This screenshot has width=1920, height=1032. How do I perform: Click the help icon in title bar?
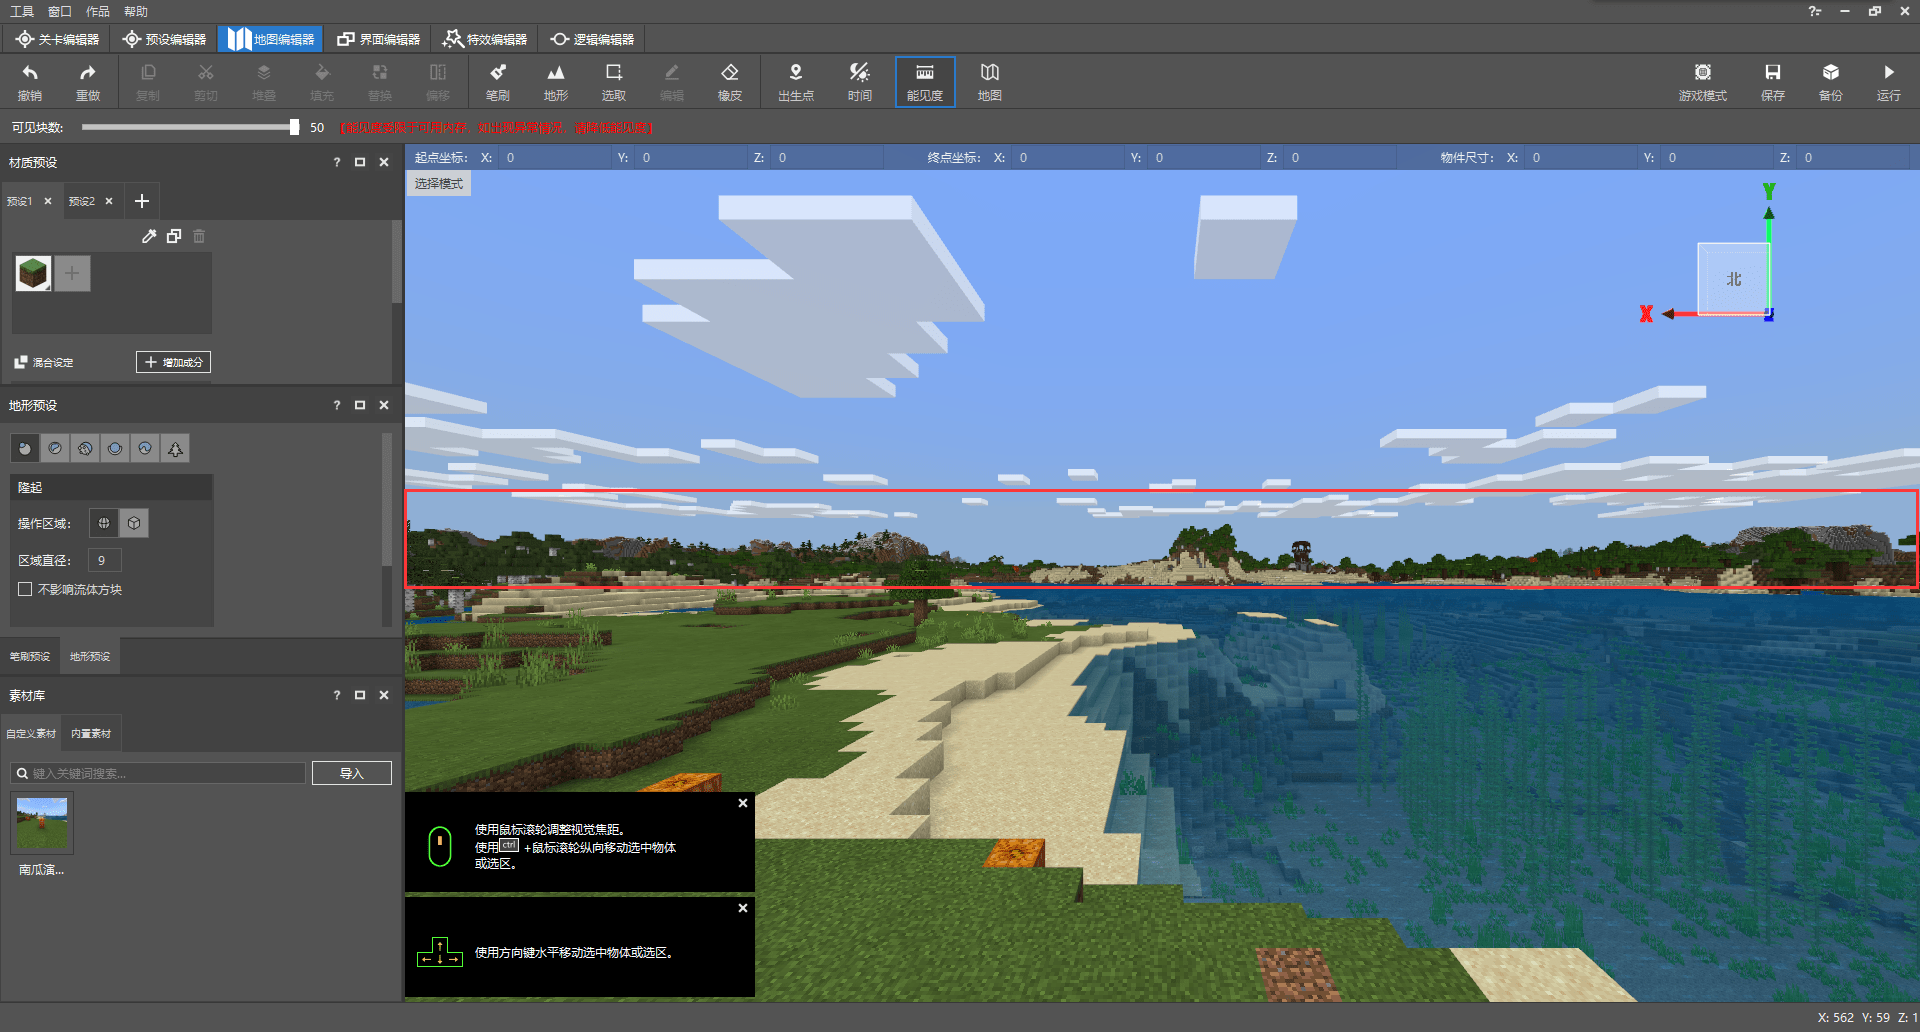click(1814, 11)
